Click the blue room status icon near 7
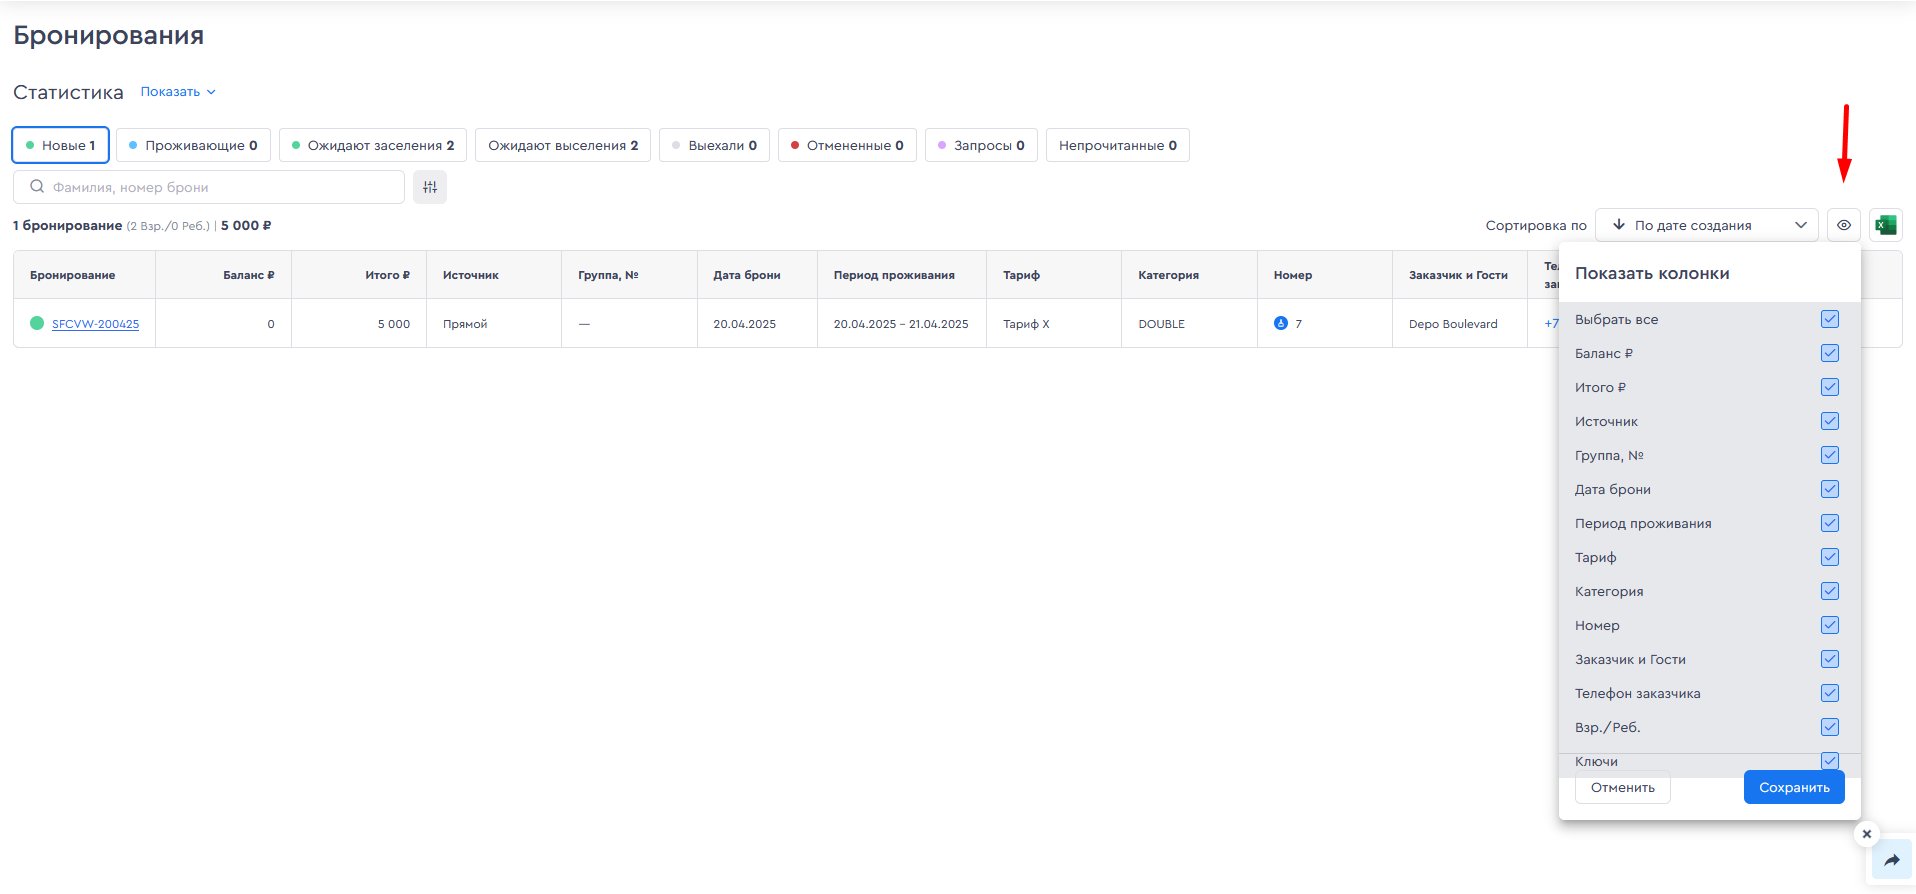Image resolution: width=1916 pixels, height=894 pixels. tap(1281, 323)
